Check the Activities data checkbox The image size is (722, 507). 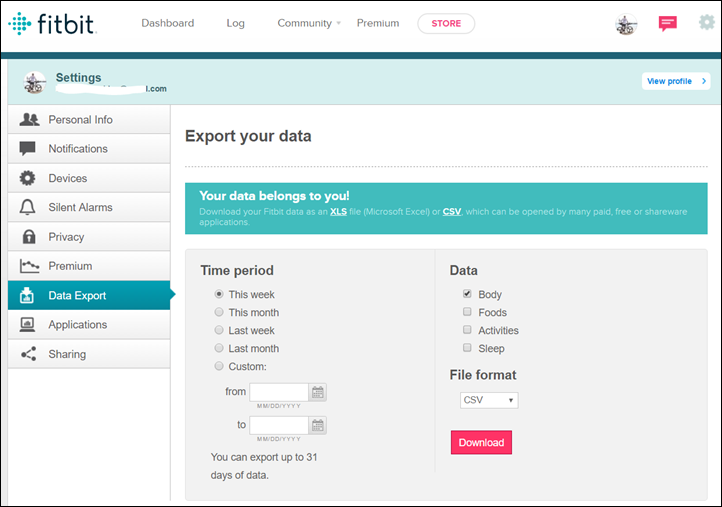pos(467,331)
